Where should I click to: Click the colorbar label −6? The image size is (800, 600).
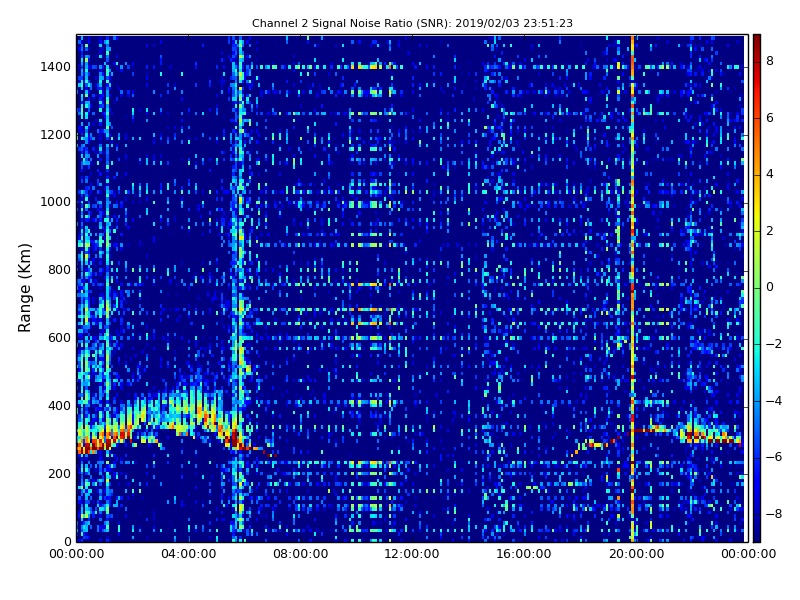tap(774, 457)
